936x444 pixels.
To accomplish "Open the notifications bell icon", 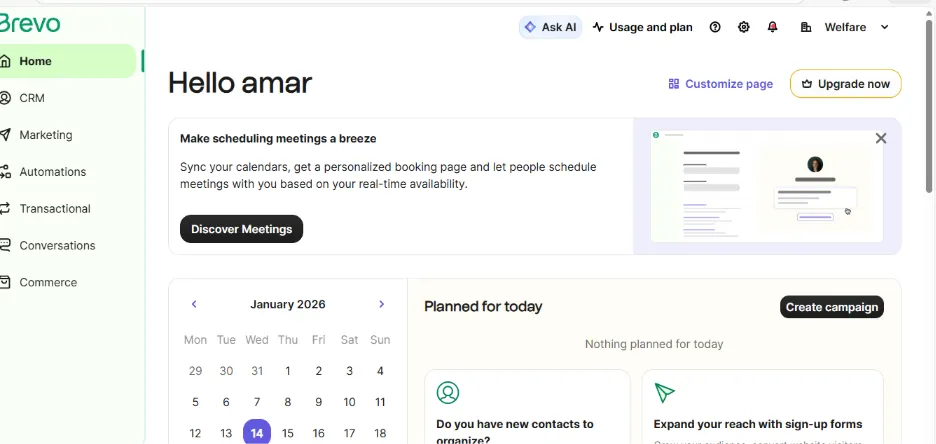I will (x=772, y=27).
